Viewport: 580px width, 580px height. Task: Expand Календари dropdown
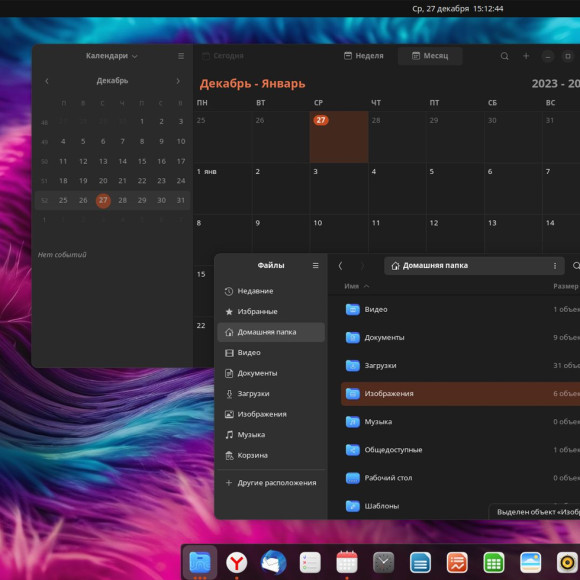(x=112, y=56)
